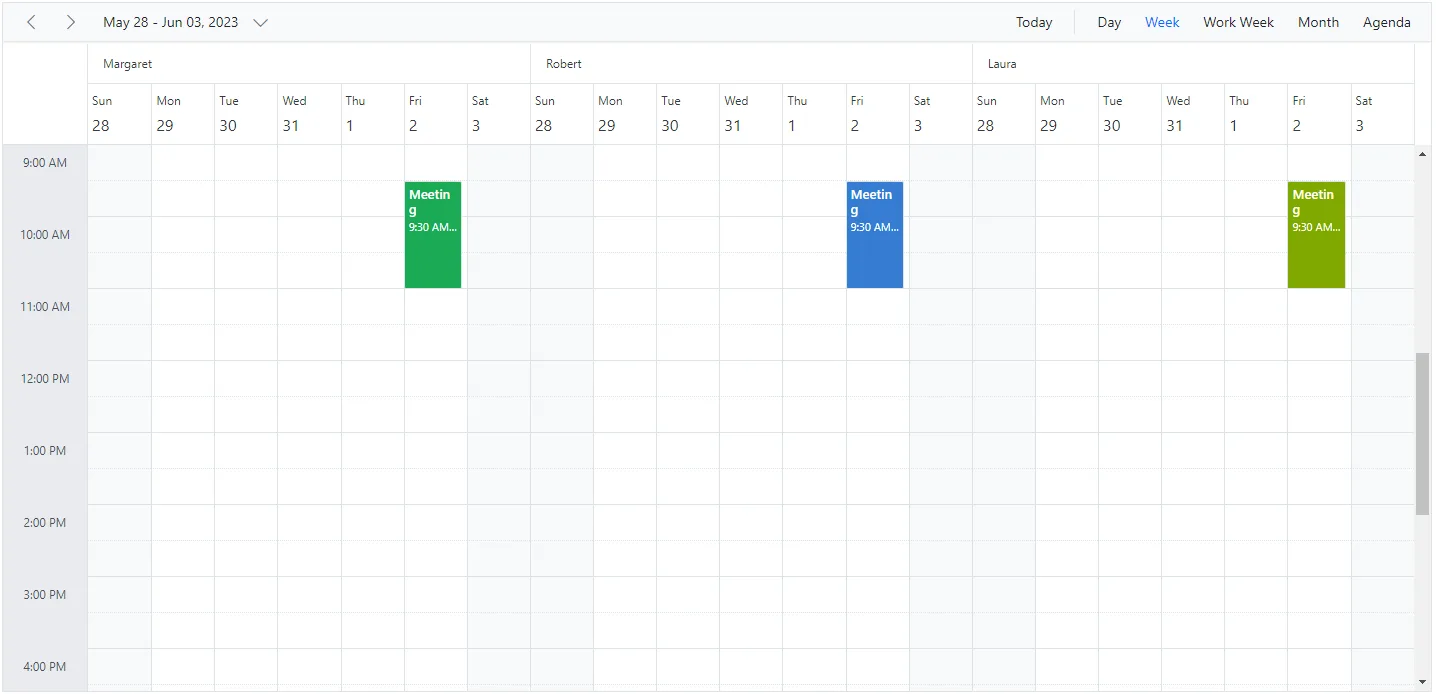Click the scrollbar down arrow
The image size is (1436, 694).
[1423, 682]
